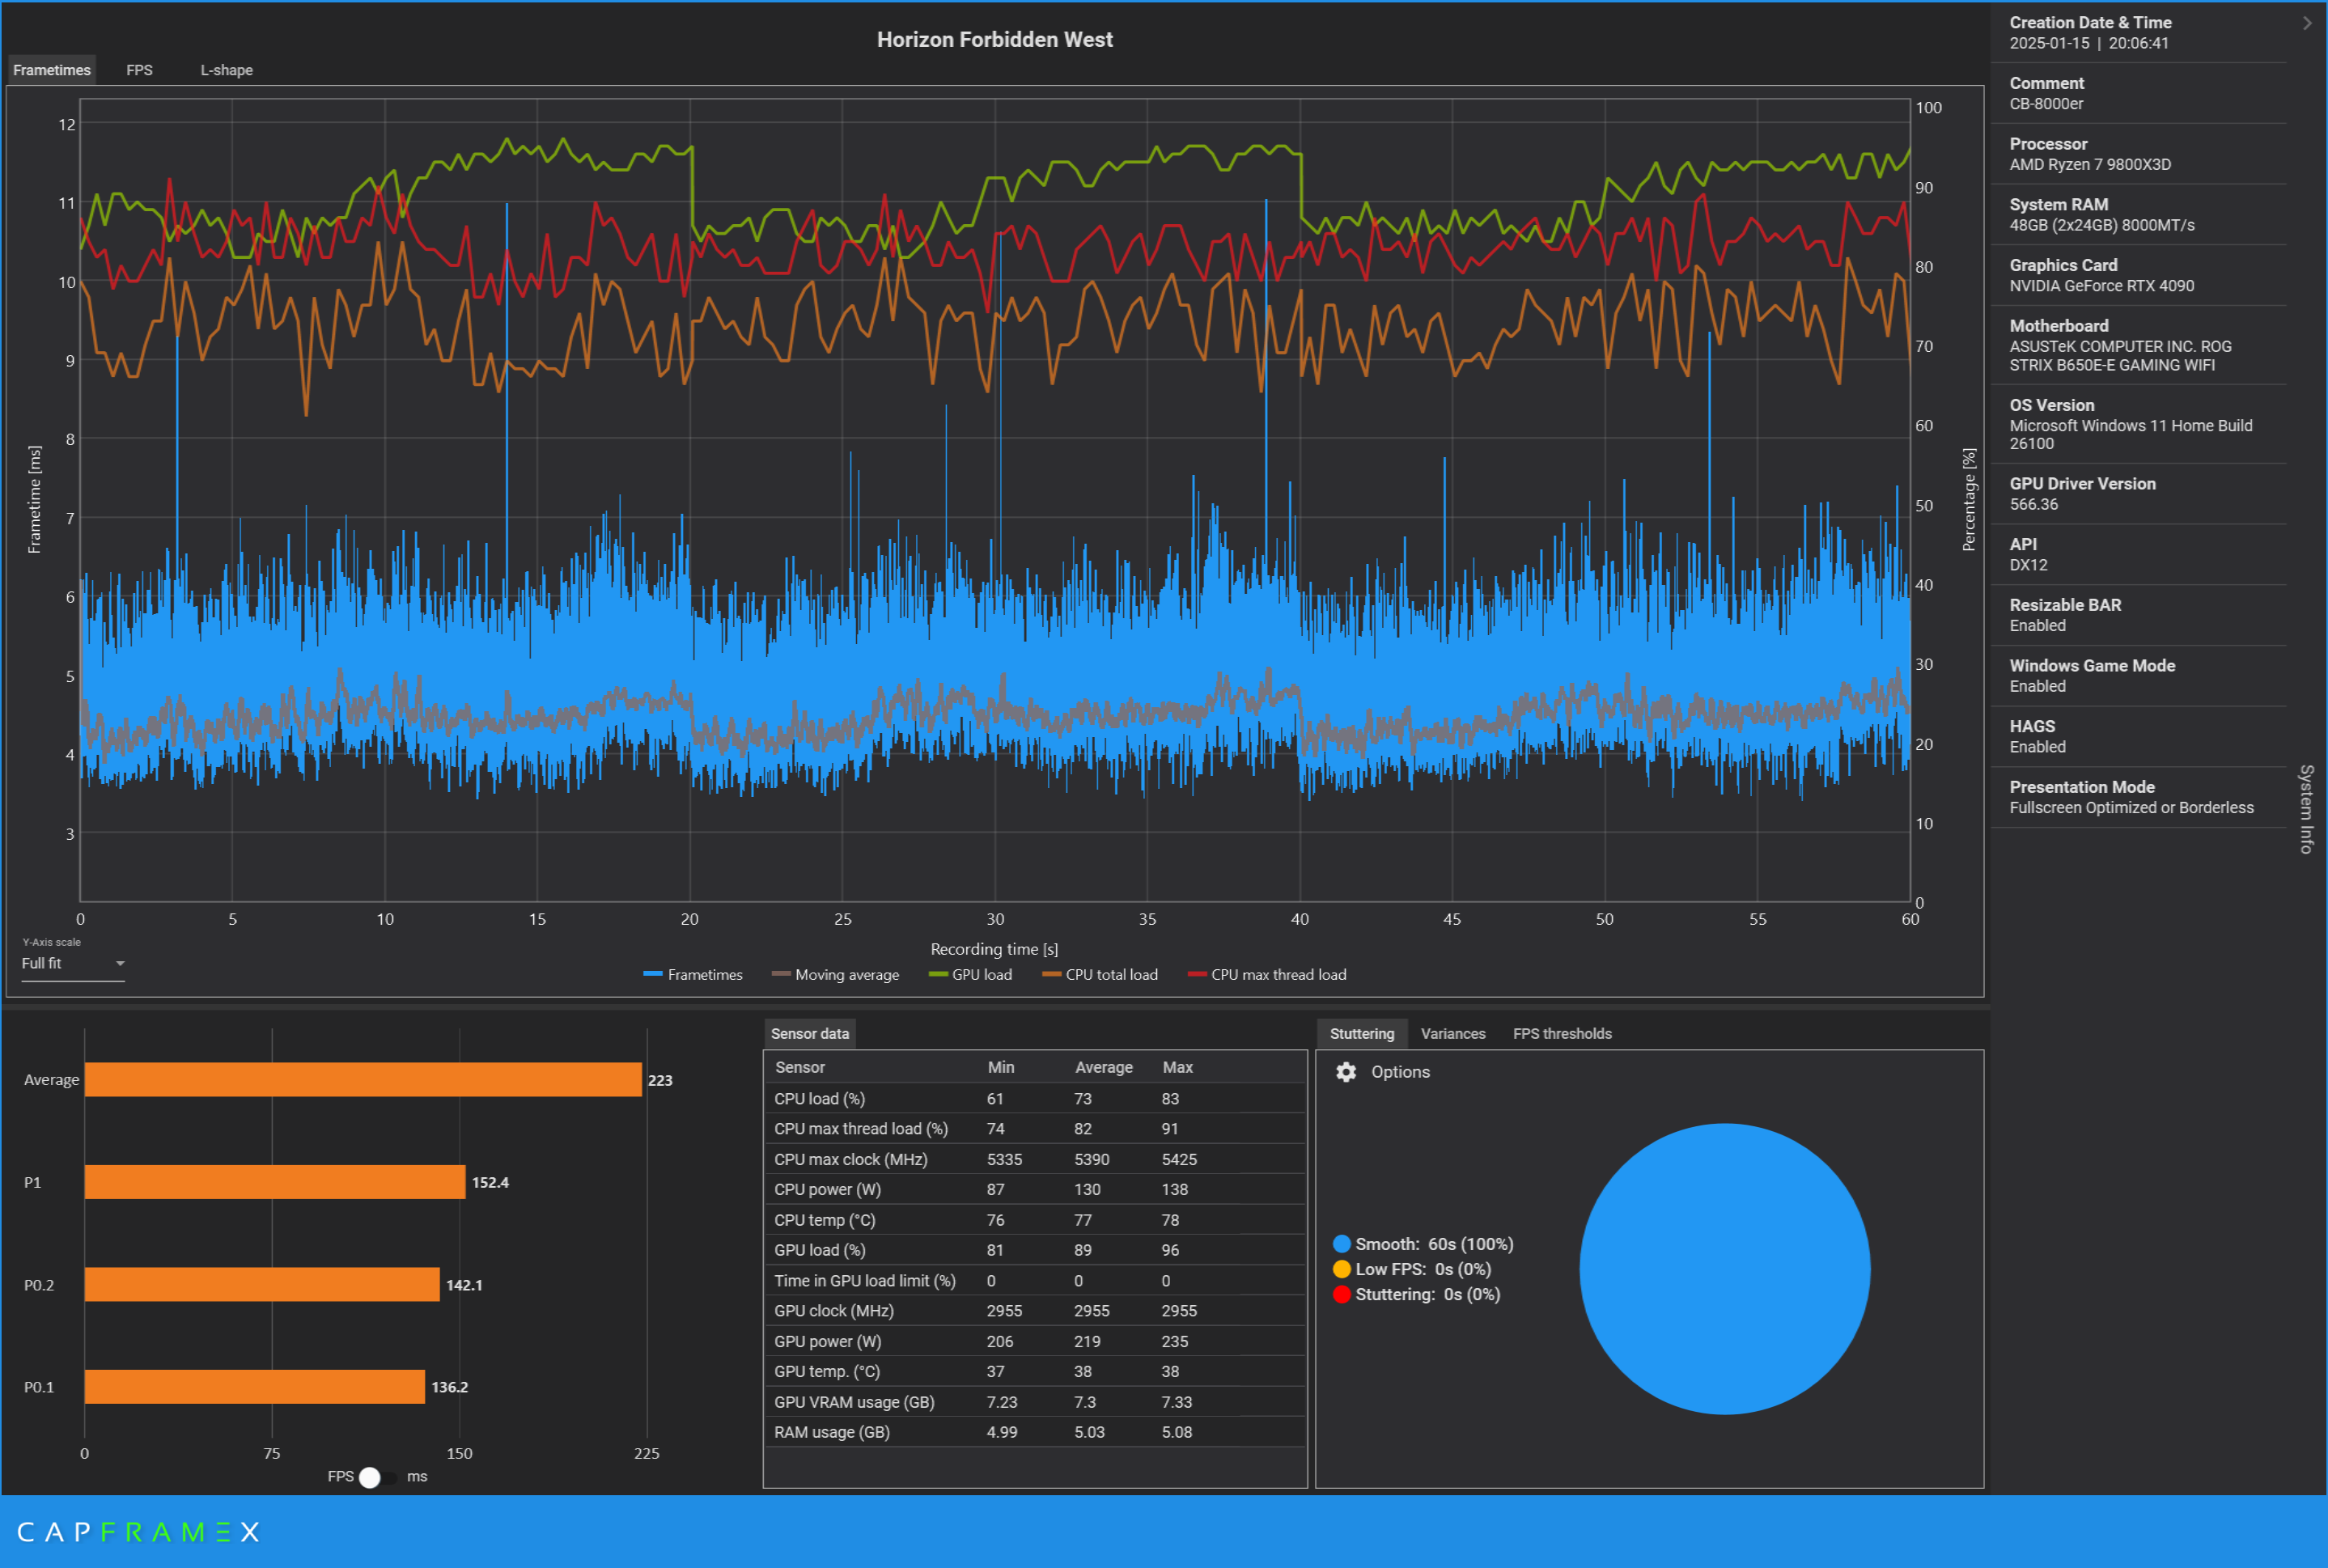Switch to the FPS tab

click(x=140, y=70)
